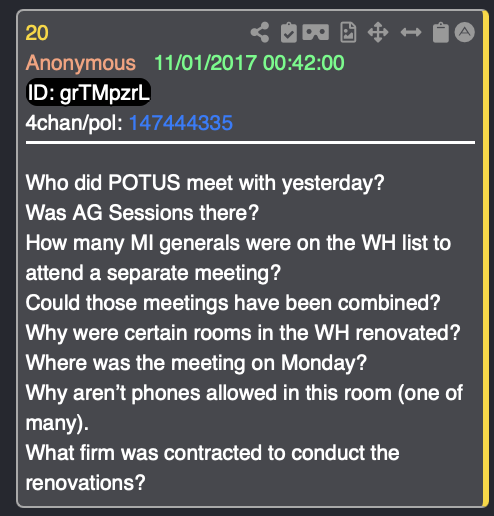
Task: Click the yellow post number 20
Action: [37, 33]
